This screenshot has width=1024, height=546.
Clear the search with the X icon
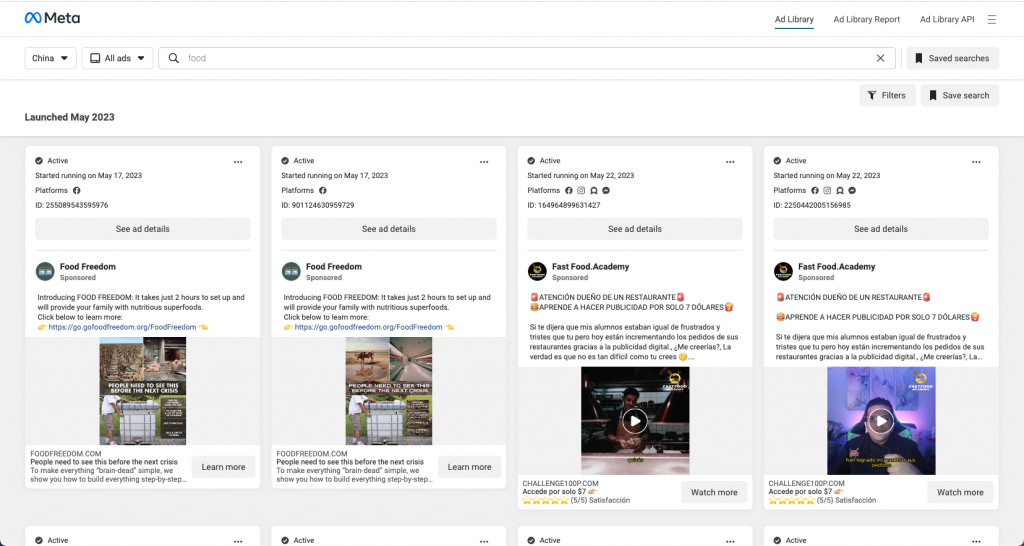pyautogui.click(x=880, y=58)
